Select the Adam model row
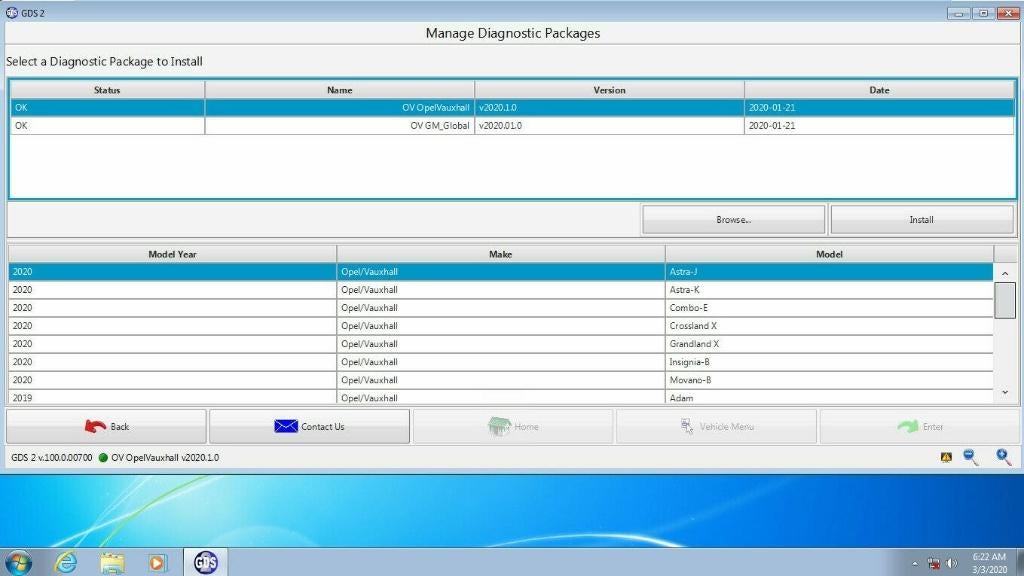 [501, 397]
